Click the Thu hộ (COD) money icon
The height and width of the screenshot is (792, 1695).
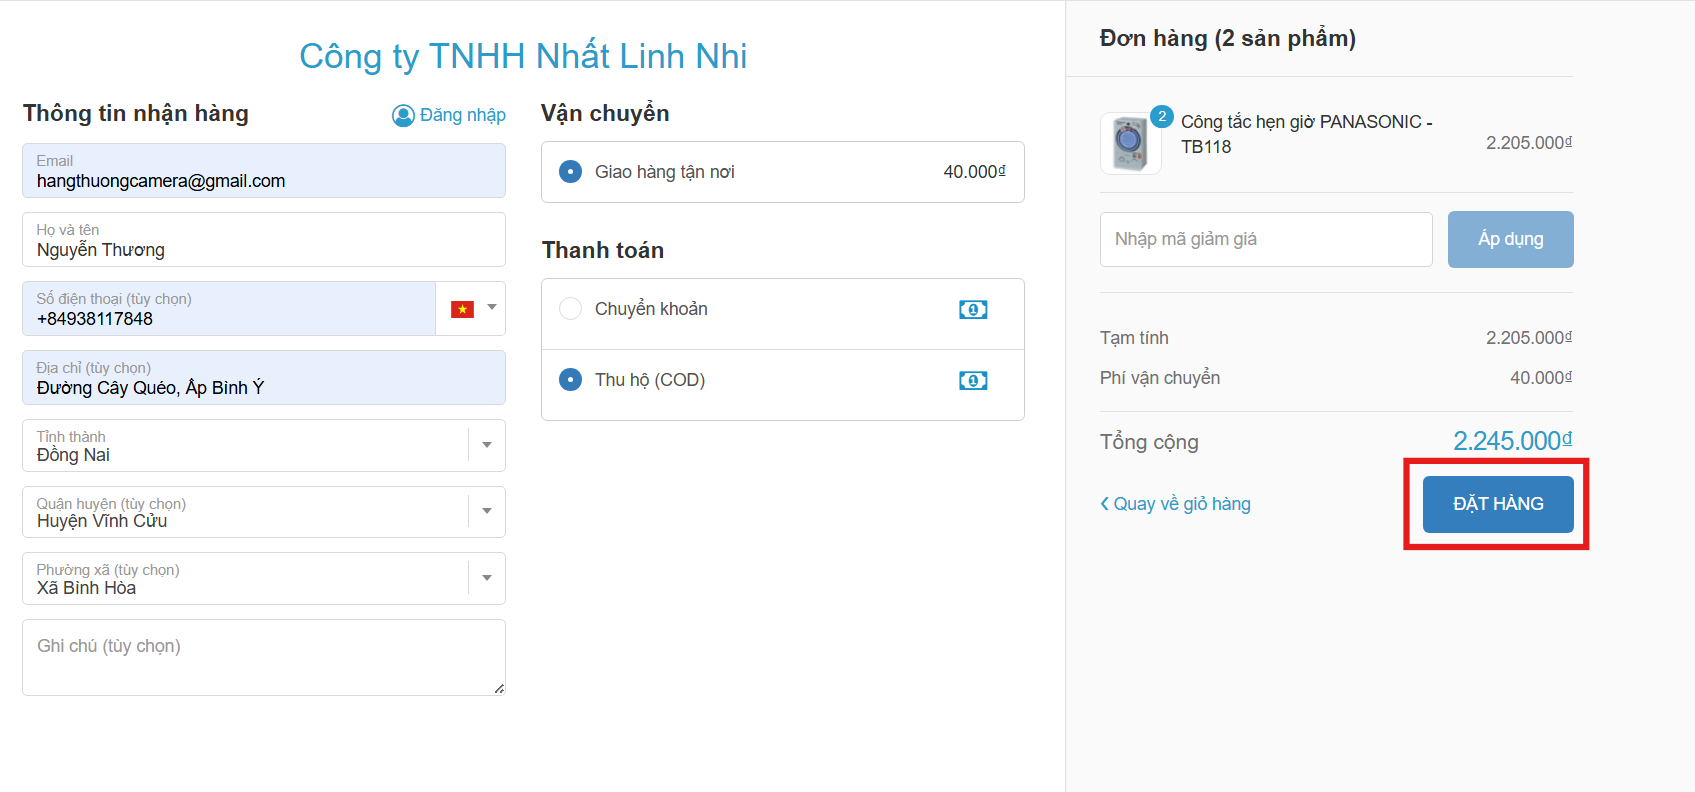[973, 381]
